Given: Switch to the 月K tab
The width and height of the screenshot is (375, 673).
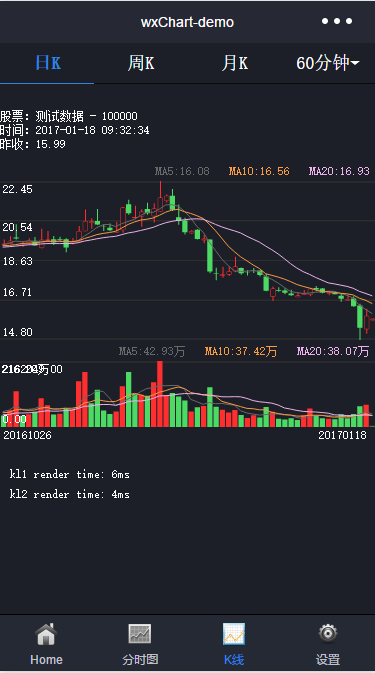Looking at the screenshot, I should [x=235, y=63].
